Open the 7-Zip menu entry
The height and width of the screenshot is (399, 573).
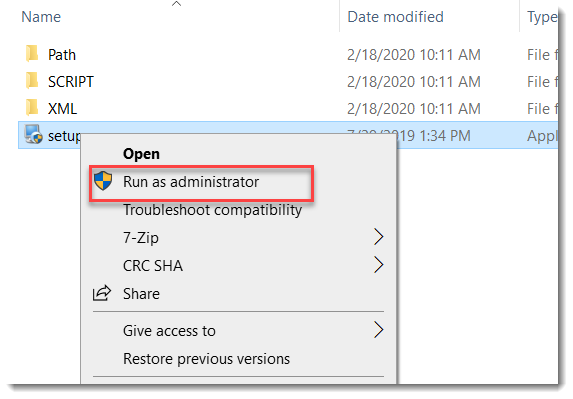click(141, 238)
